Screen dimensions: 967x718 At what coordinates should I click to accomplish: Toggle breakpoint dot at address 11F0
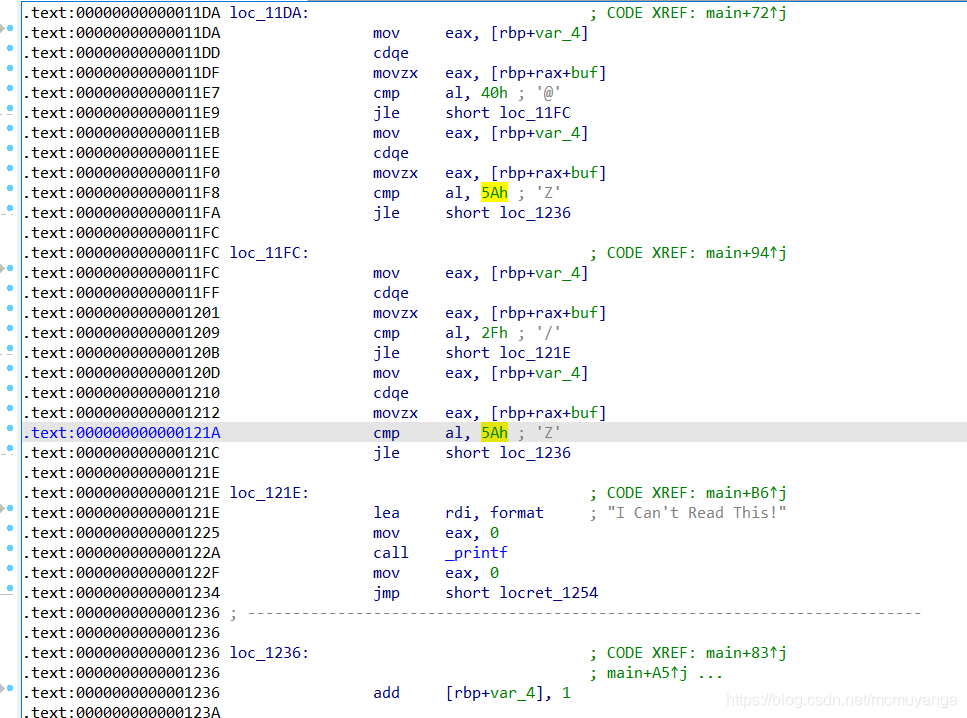click(x=10, y=168)
